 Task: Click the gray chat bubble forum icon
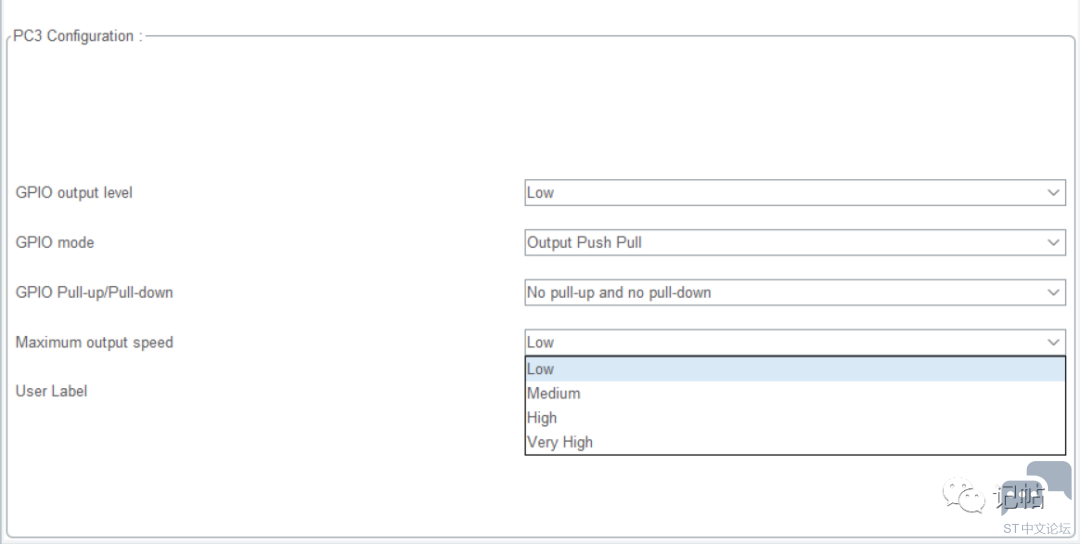click(1037, 488)
